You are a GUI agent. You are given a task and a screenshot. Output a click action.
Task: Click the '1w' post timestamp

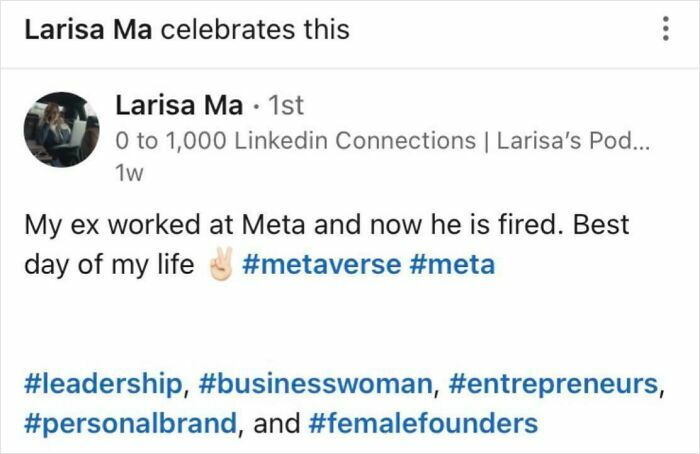[130, 173]
